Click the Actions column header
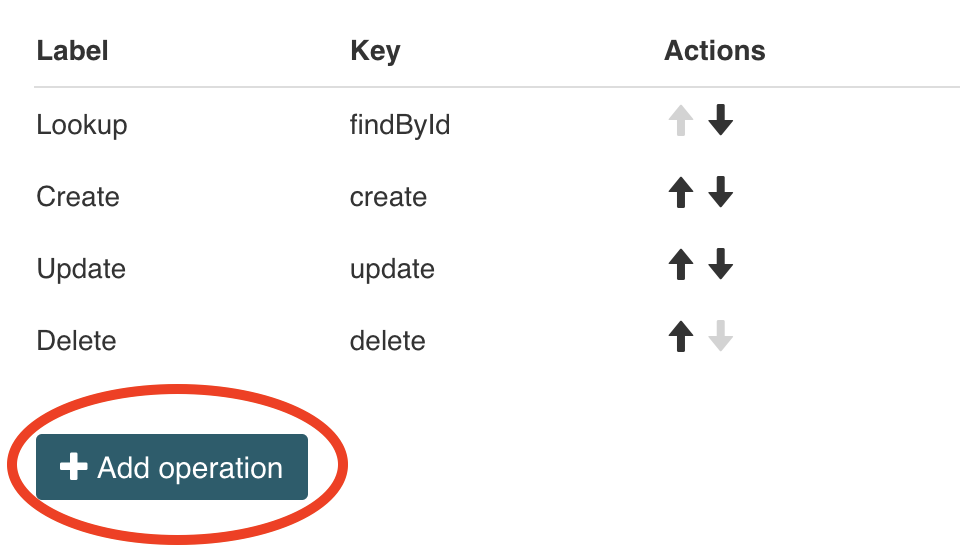The height and width of the screenshot is (558, 960). coord(714,51)
